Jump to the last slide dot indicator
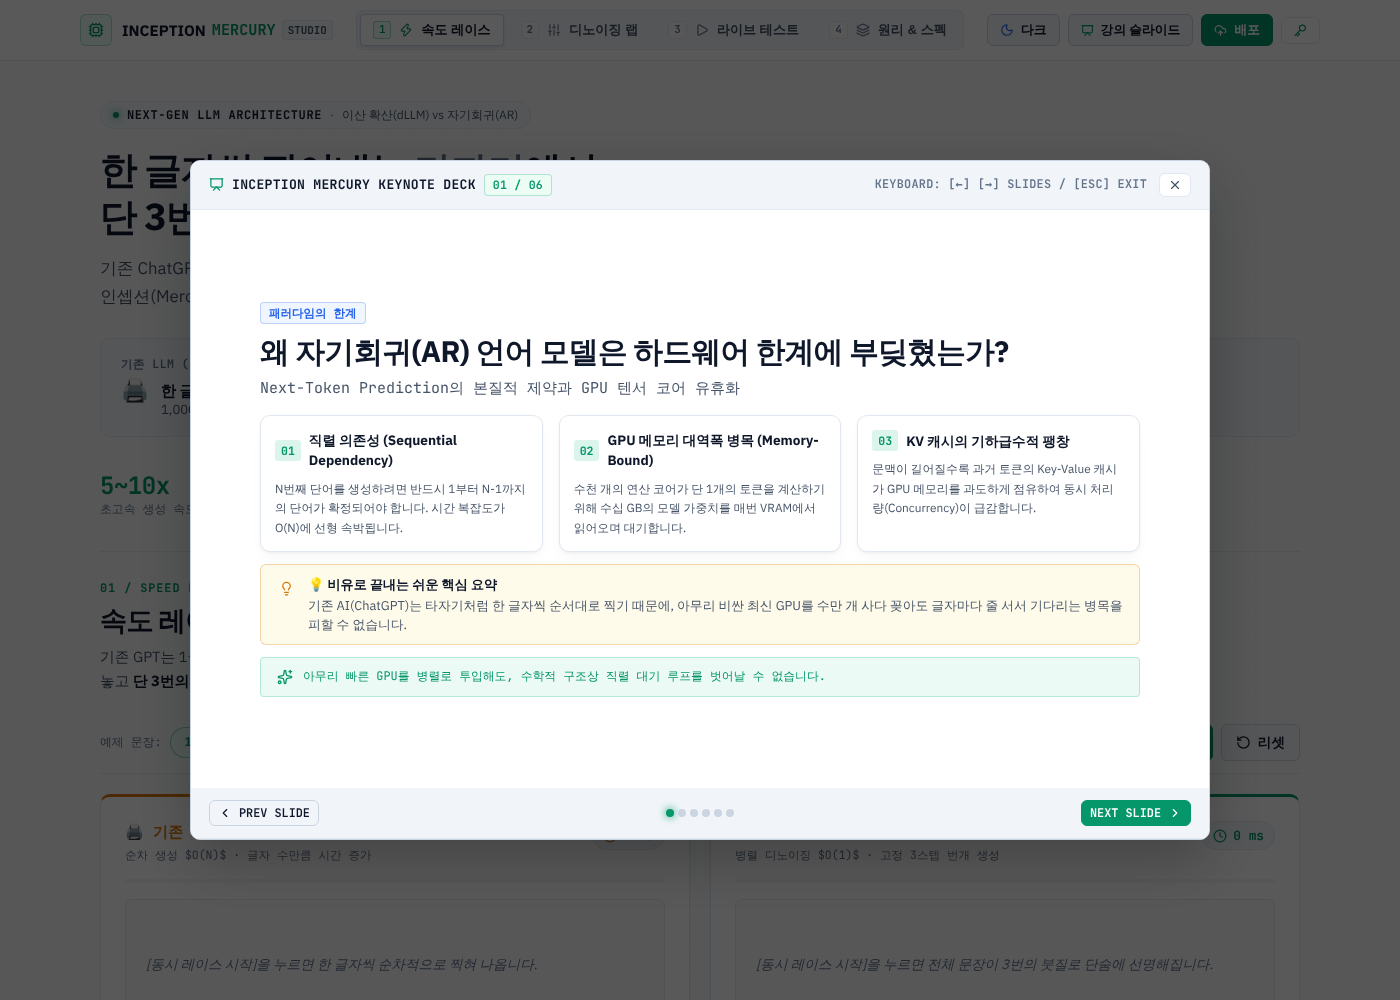Image resolution: width=1400 pixels, height=1000 pixels. 730,813
